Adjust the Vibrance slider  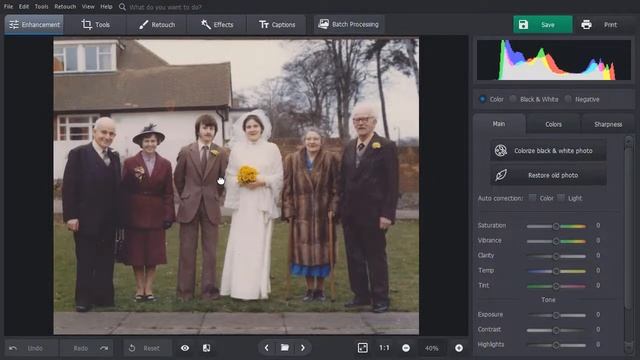(x=556, y=241)
